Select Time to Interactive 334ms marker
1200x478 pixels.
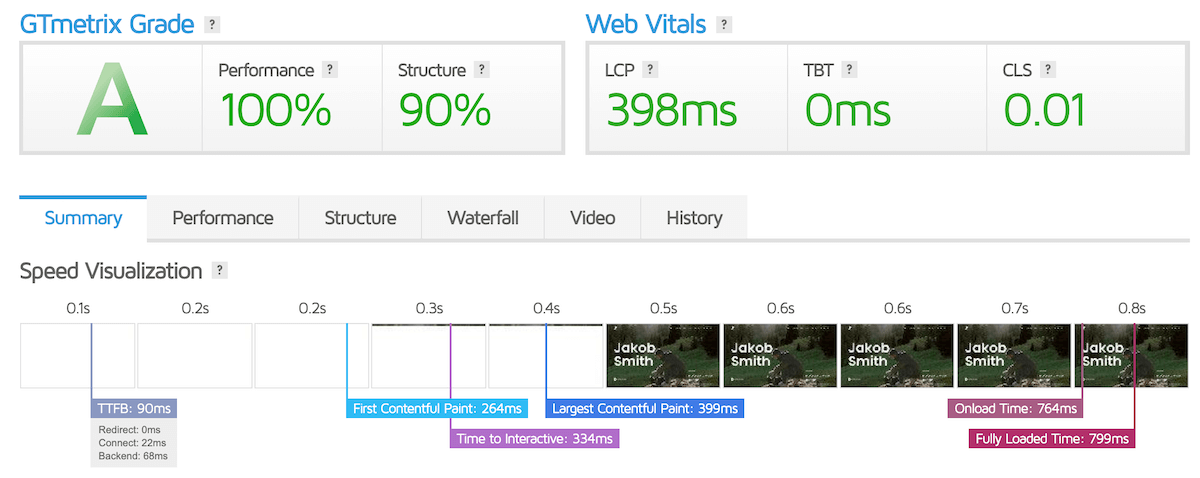coord(535,438)
